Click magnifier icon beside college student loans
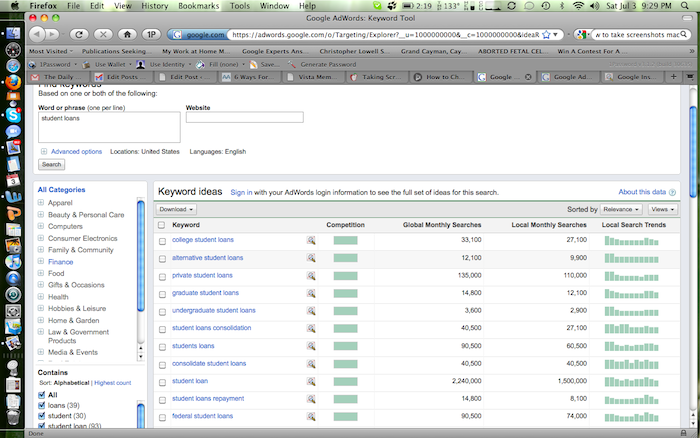The height and width of the screenshot is (438, 700). coord(311,240)
